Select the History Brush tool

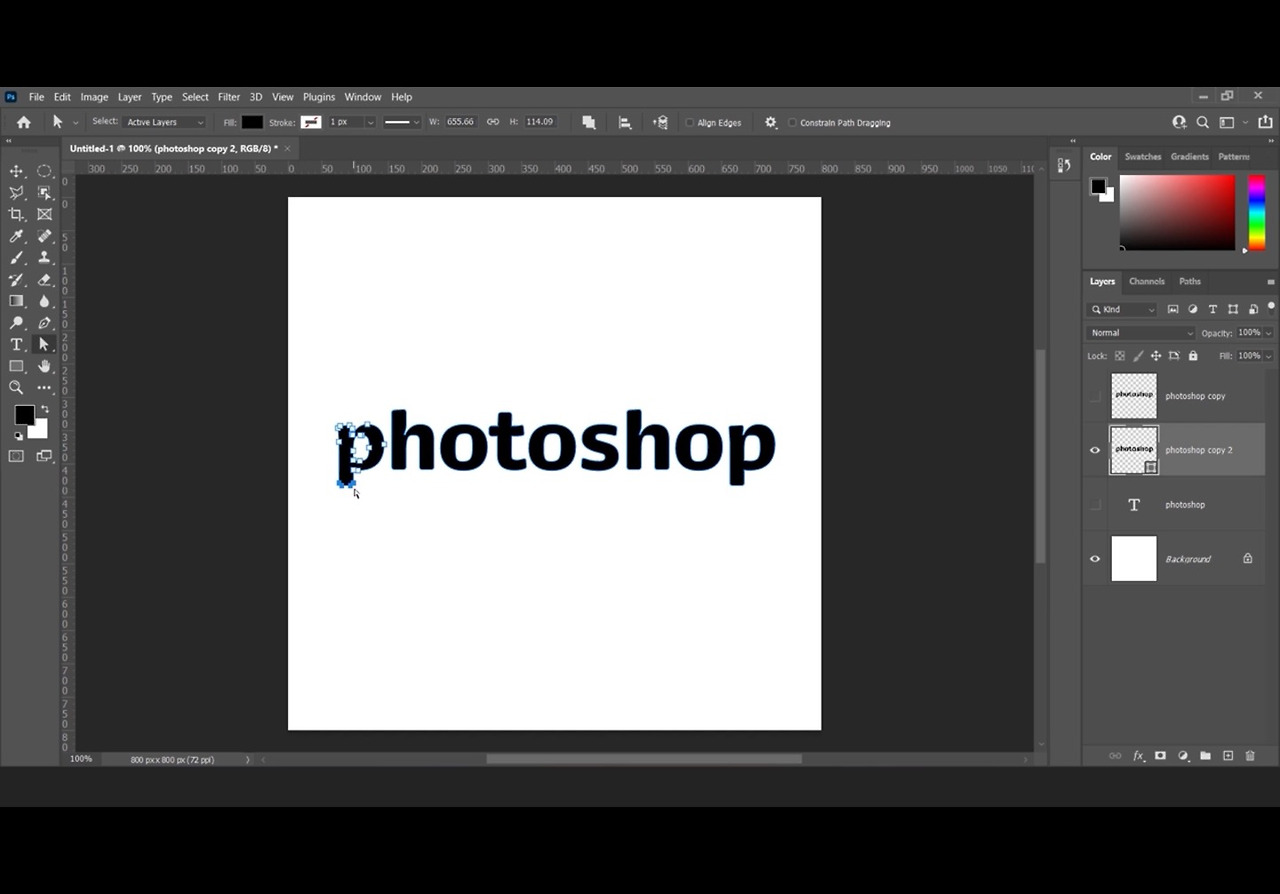pos(17,280)
